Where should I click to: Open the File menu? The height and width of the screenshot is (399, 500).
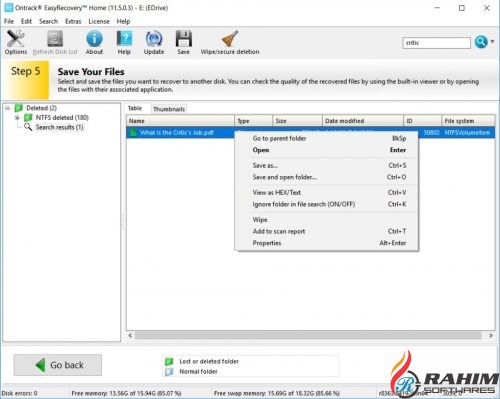point(9,21)
